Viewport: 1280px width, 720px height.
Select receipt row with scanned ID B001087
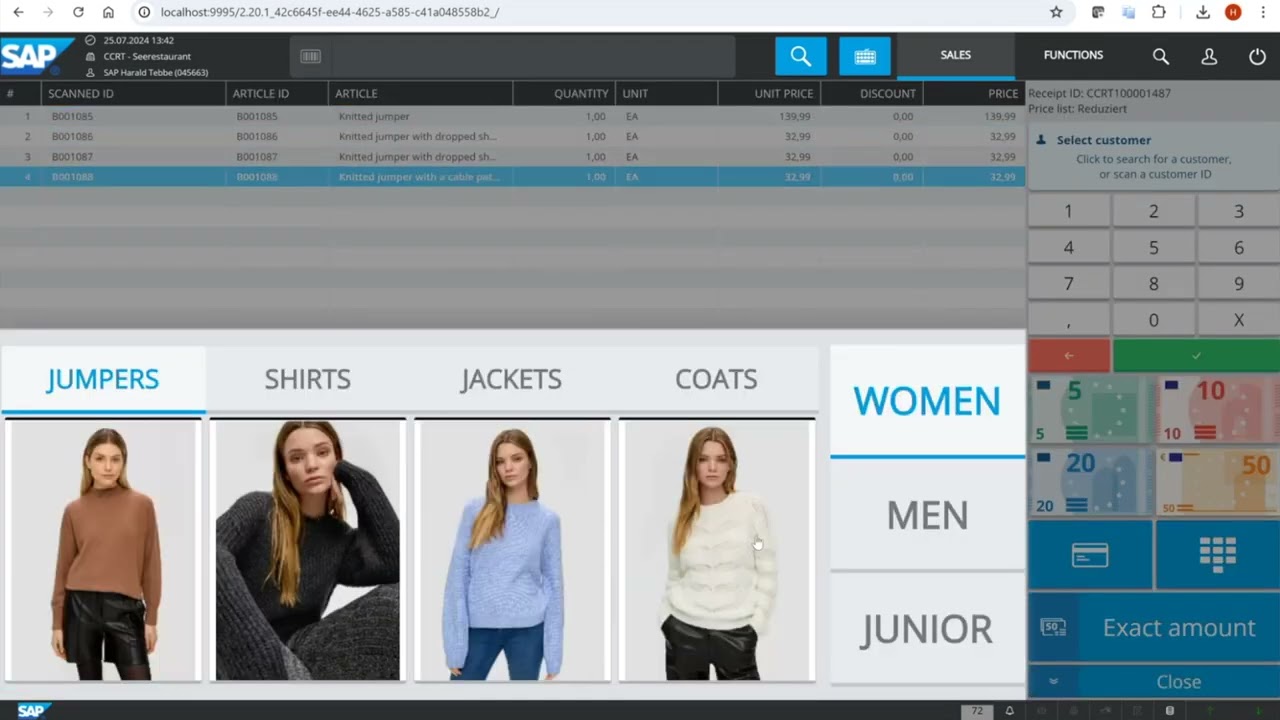coord(512,156)
